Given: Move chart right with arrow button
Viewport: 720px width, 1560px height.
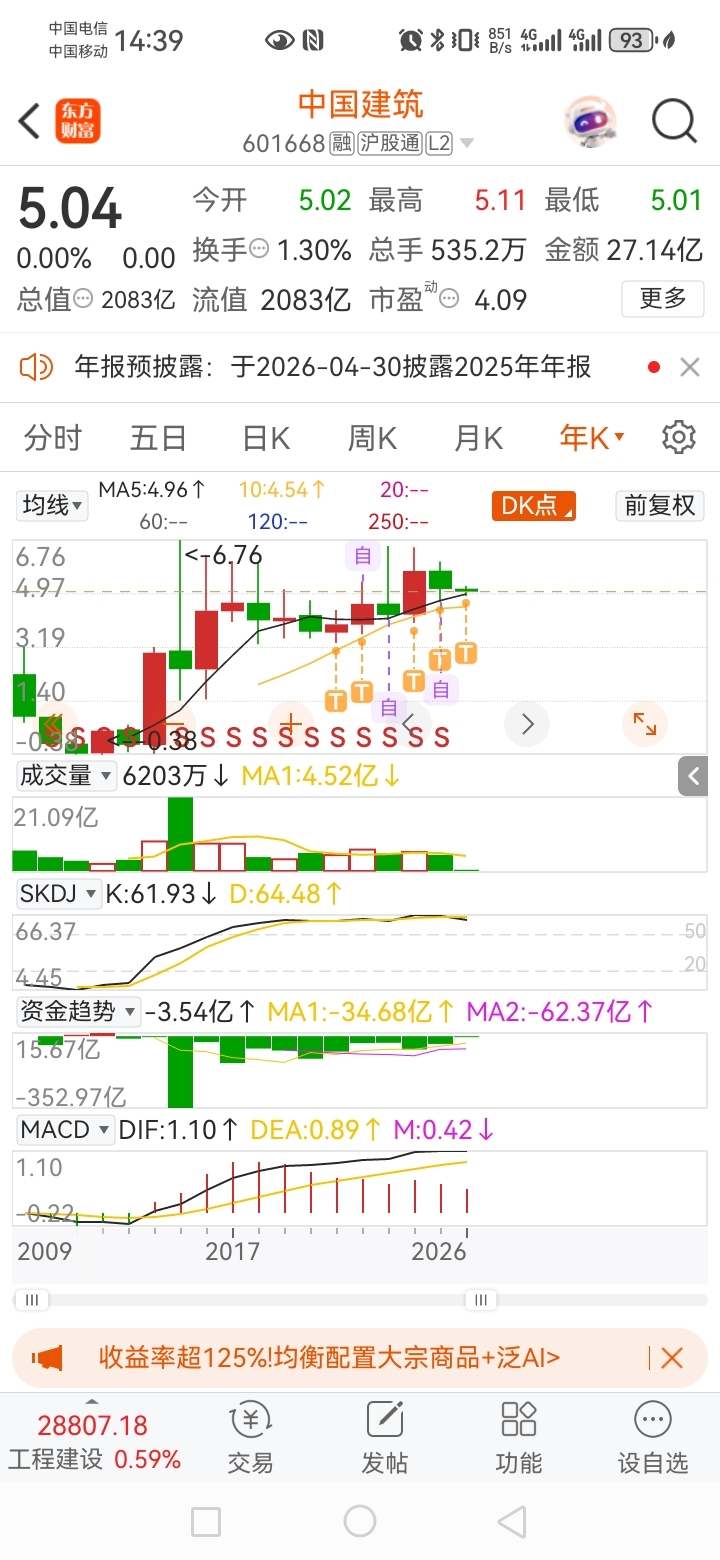Looking at the screenshot, I should (528, 724).
